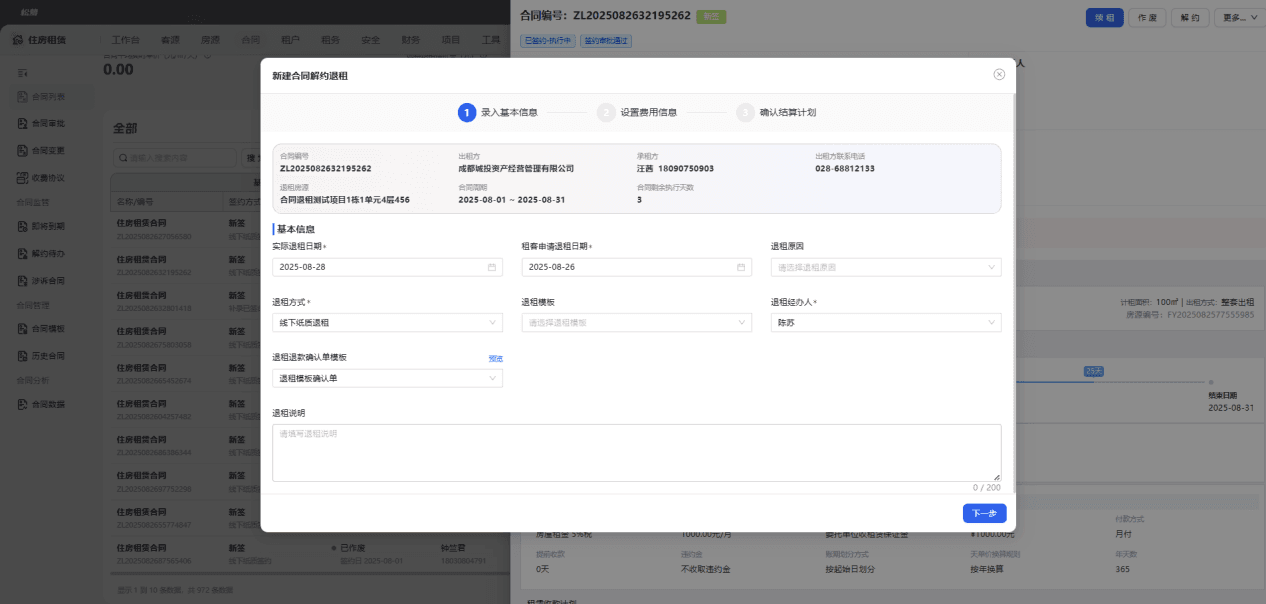The width and height of the screenshot is (1266, 604).
Task: Click the 合同变更 sidebar icon
Action: click(x=23, y=151)
